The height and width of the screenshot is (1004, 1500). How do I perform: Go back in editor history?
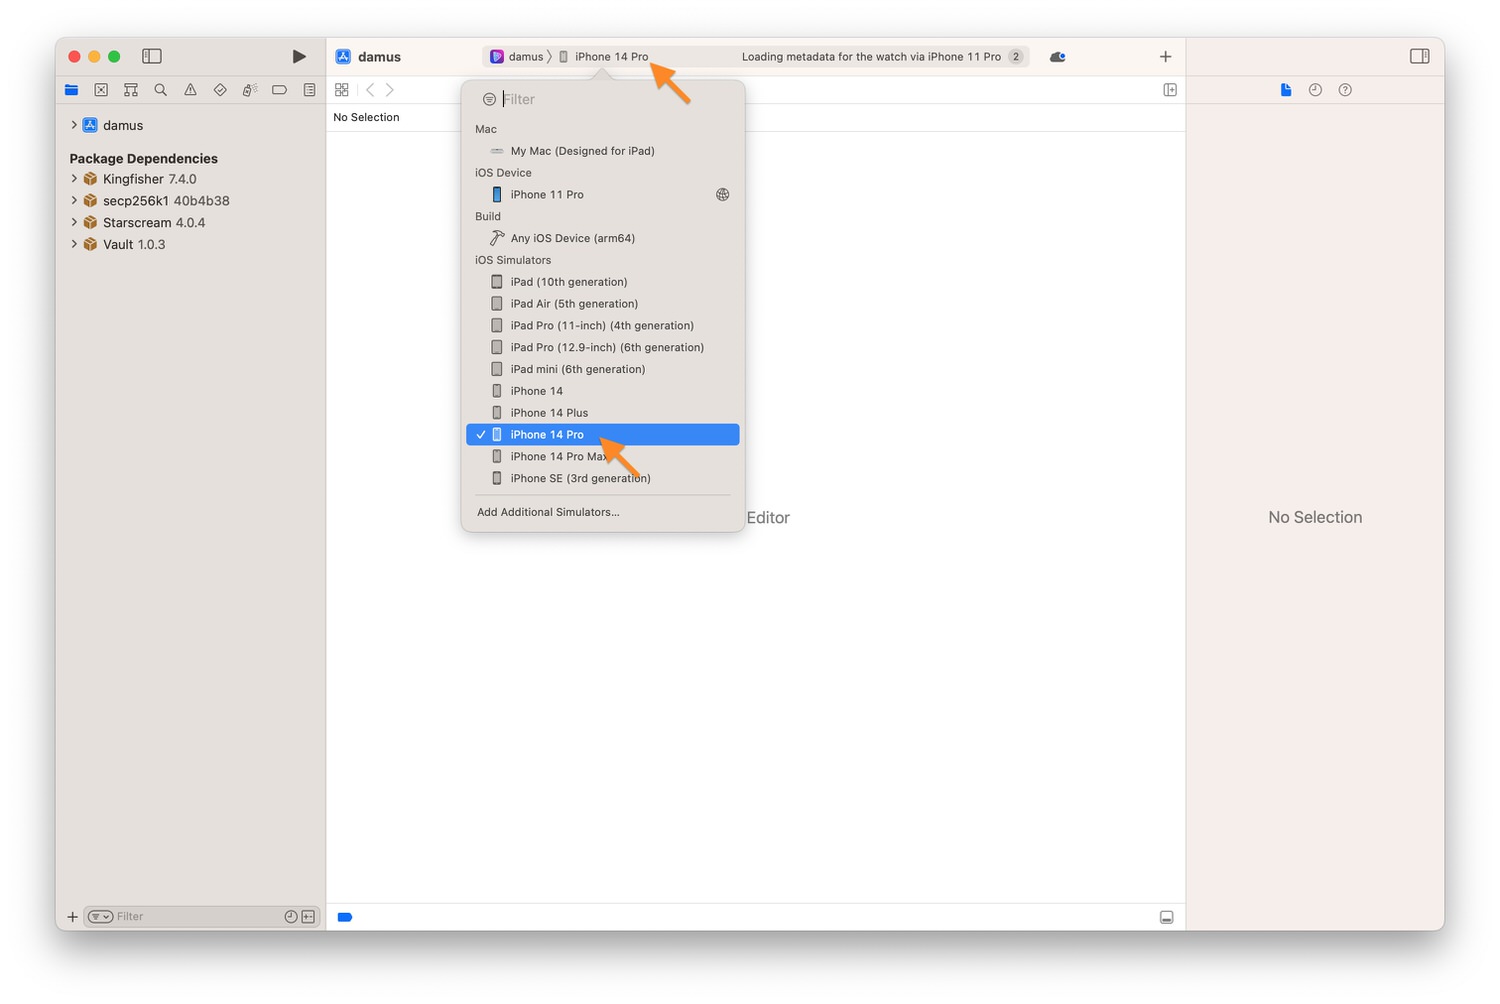click(x=370, y=90)
